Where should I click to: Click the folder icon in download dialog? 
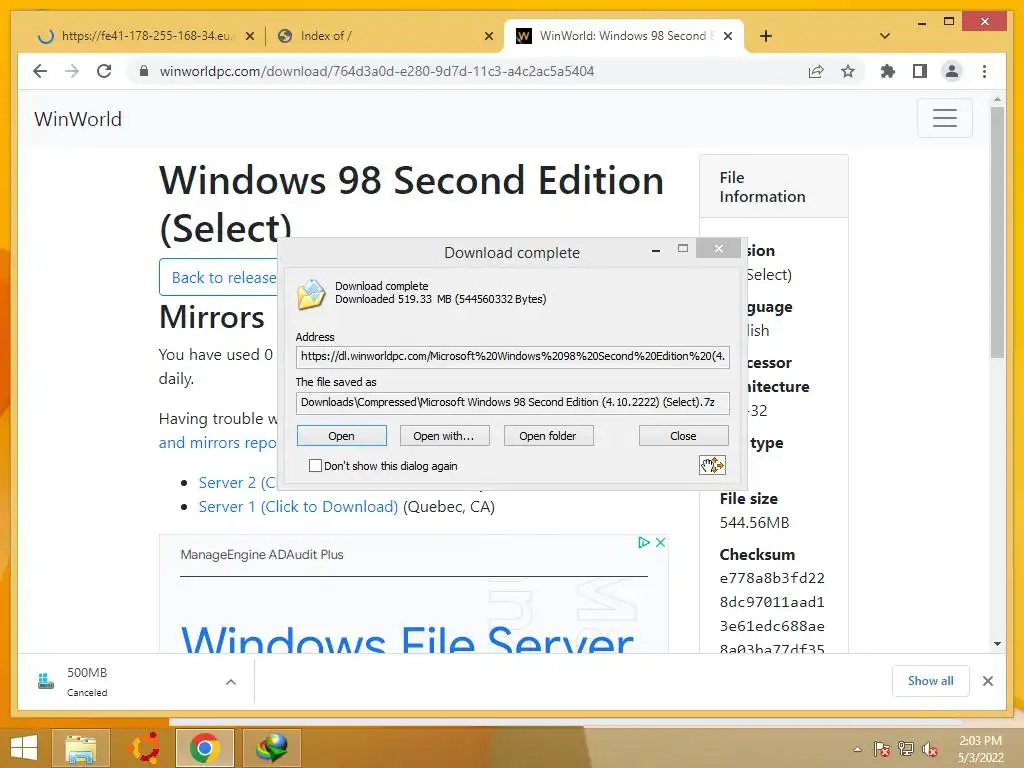click(x=312, y=294)
